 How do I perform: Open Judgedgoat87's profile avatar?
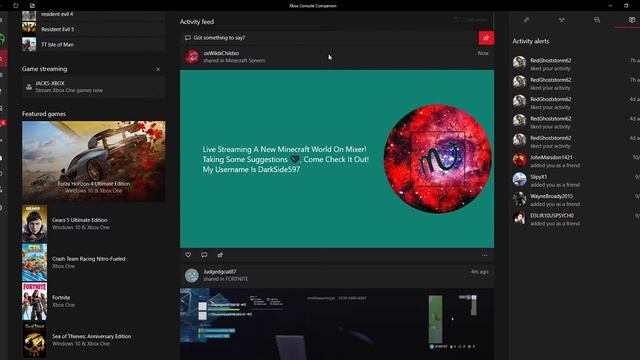pyautogui.click(x=192, y=276)
